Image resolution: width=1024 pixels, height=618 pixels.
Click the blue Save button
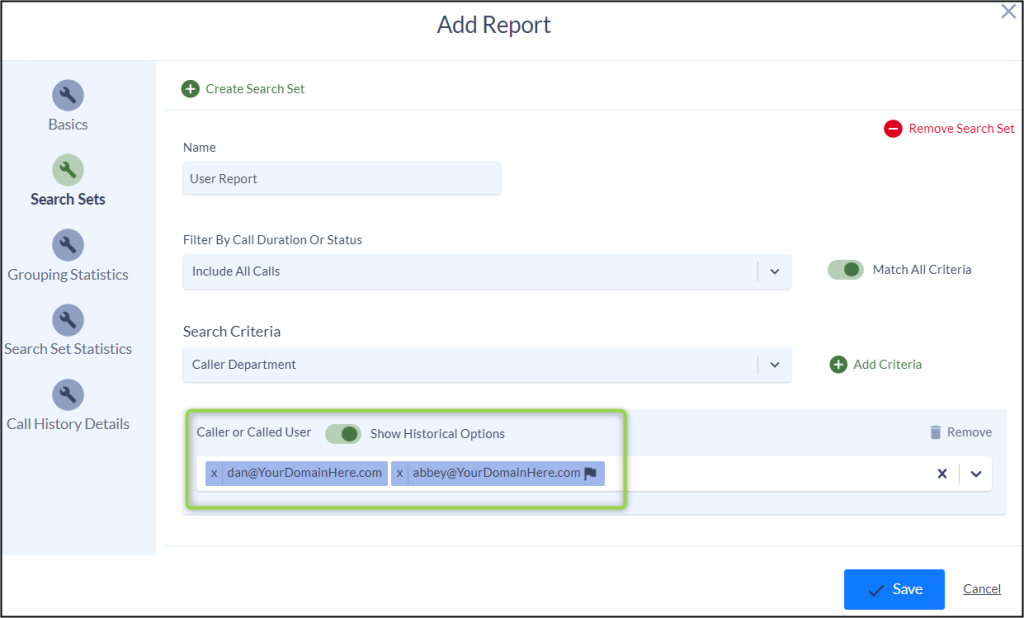(894, 589)
